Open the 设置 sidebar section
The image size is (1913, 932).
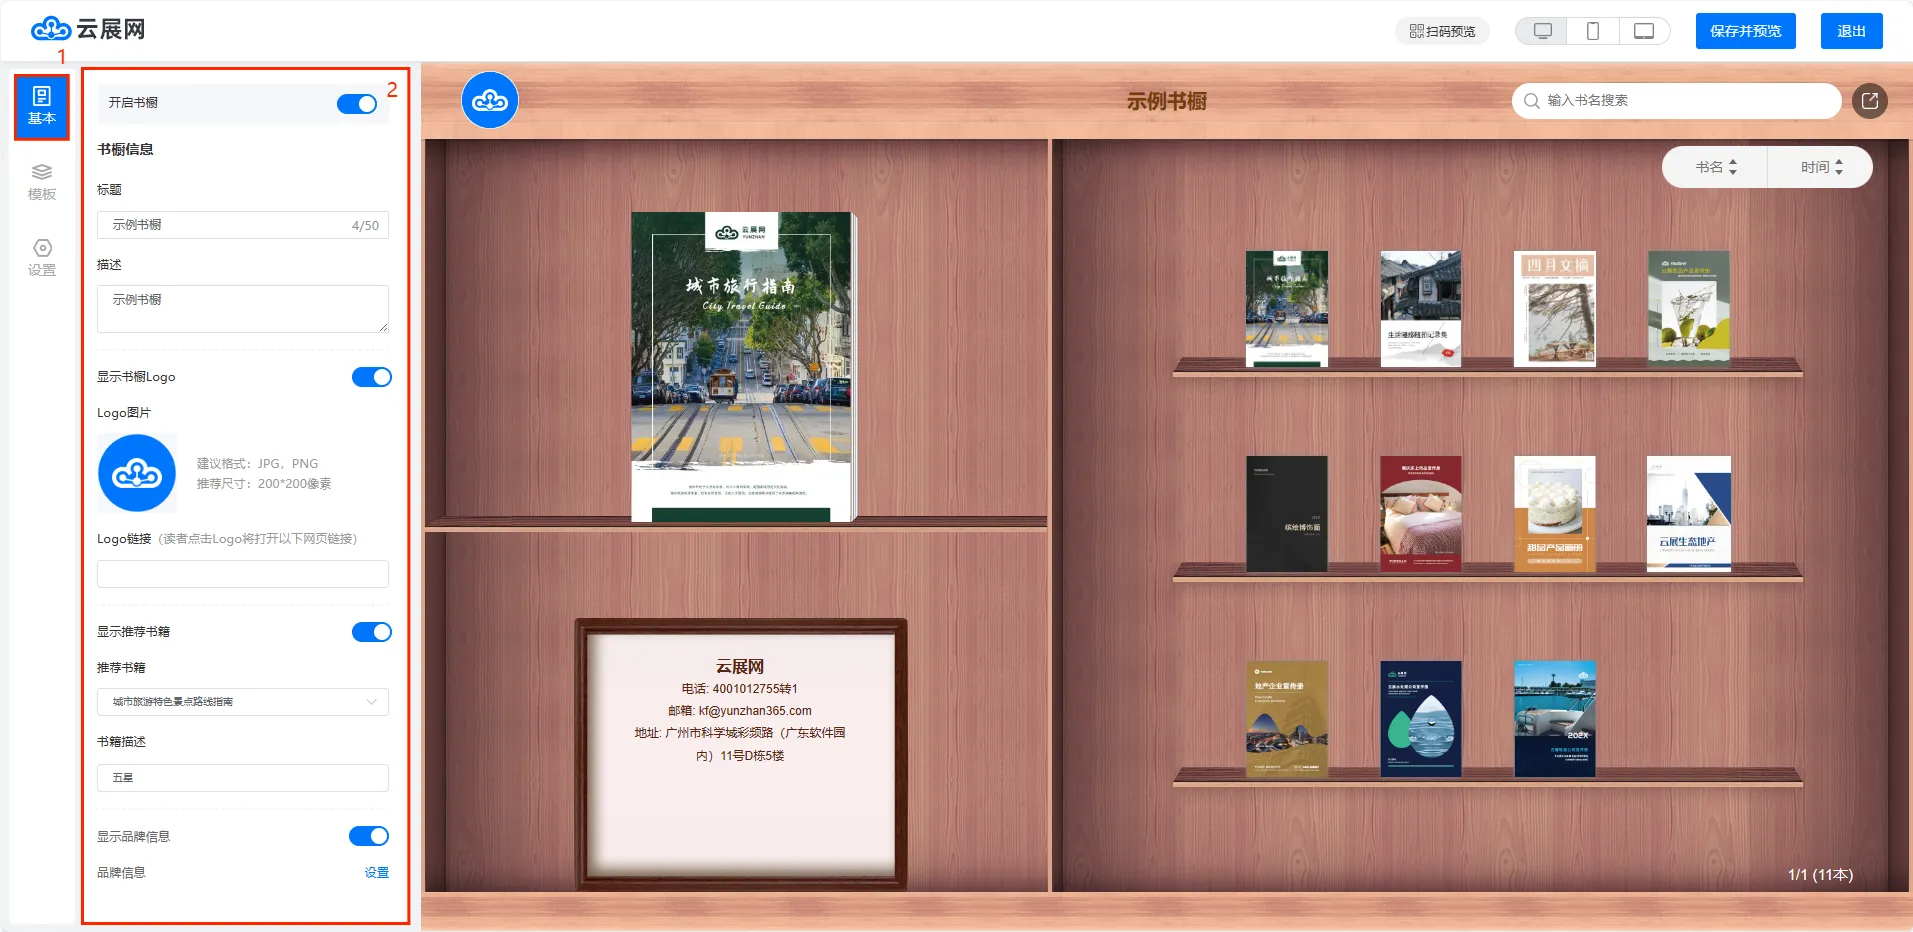point(42,258)
